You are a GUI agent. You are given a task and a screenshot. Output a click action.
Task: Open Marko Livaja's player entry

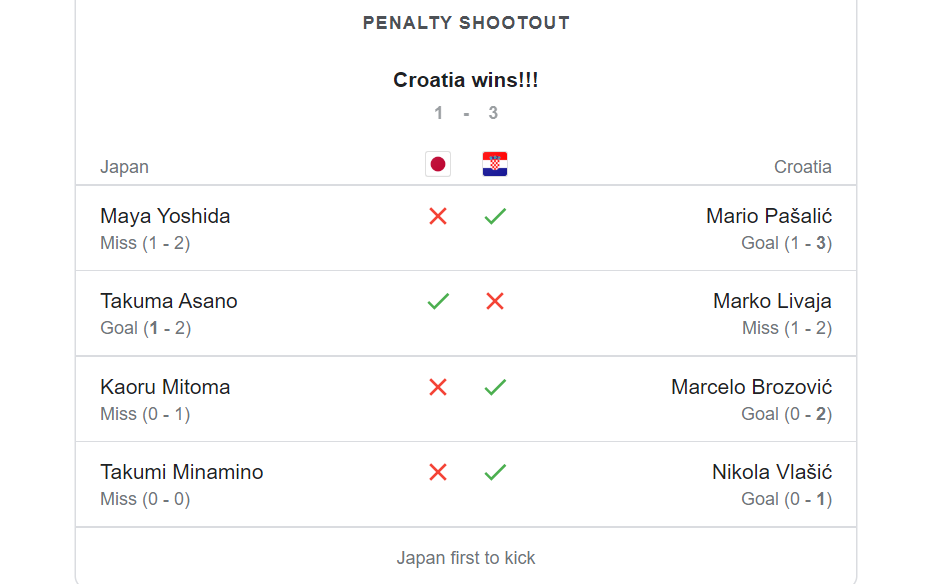point(772,301)
